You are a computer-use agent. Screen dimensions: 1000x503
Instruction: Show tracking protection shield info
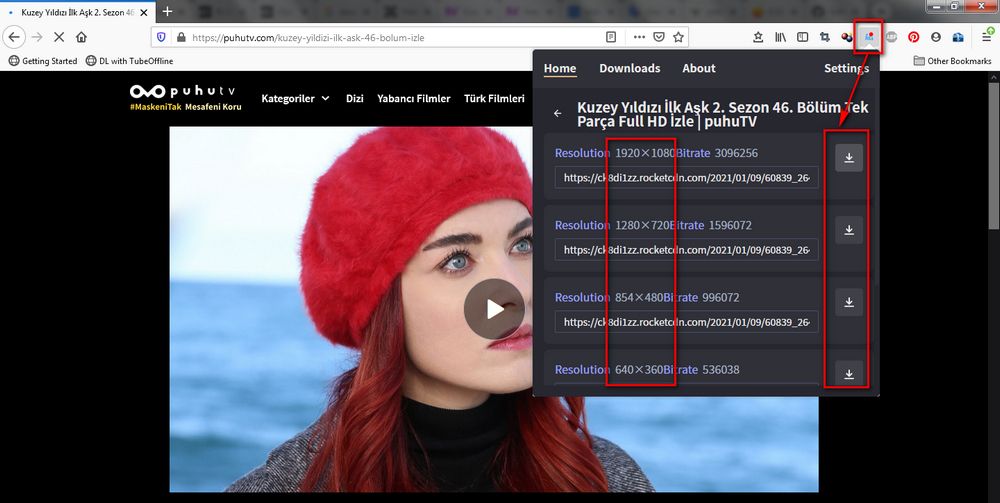[x=161, y=37]
